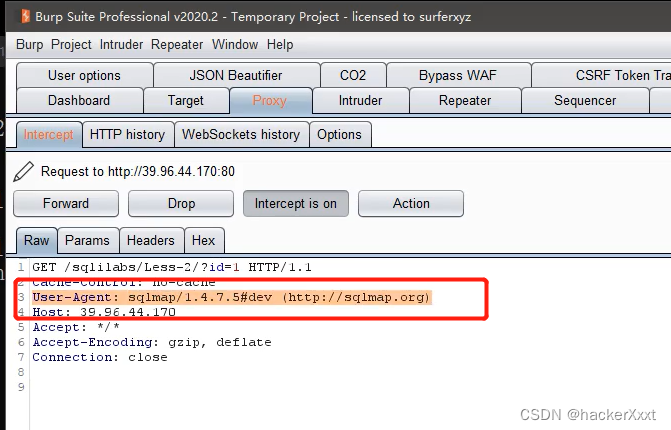Image resolution: width=671 pixels, height=430 pixels.
Task: Switch to the Hex view tab
Action: pos(204,240)
